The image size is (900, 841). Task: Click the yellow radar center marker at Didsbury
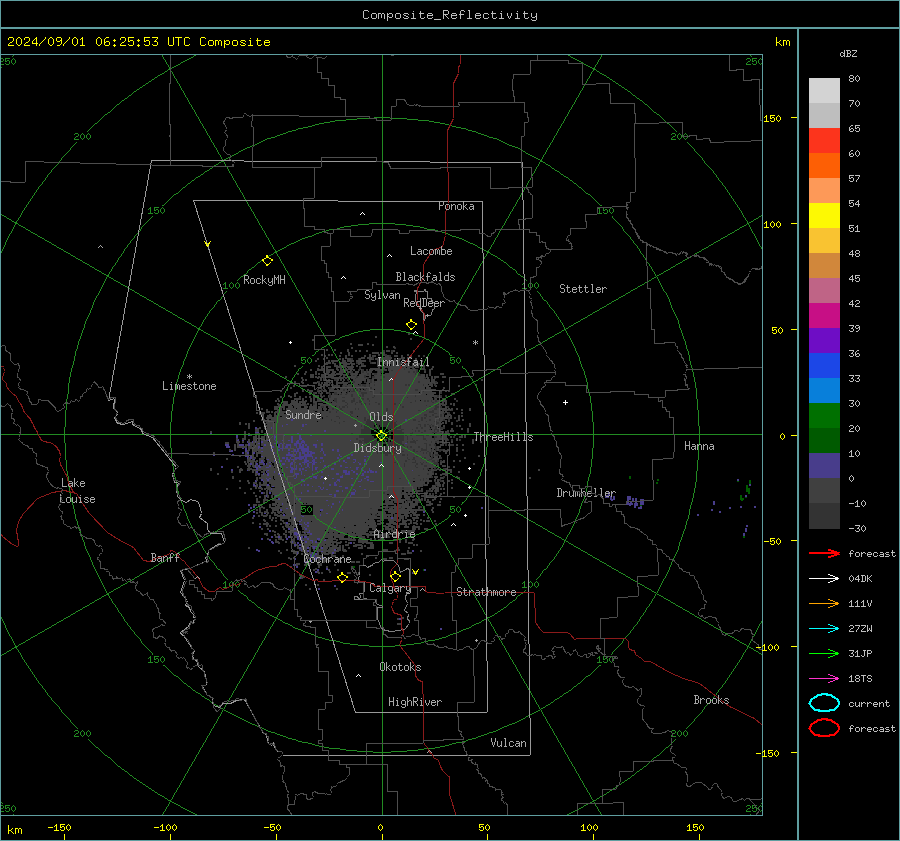click(x=382, y=436)
